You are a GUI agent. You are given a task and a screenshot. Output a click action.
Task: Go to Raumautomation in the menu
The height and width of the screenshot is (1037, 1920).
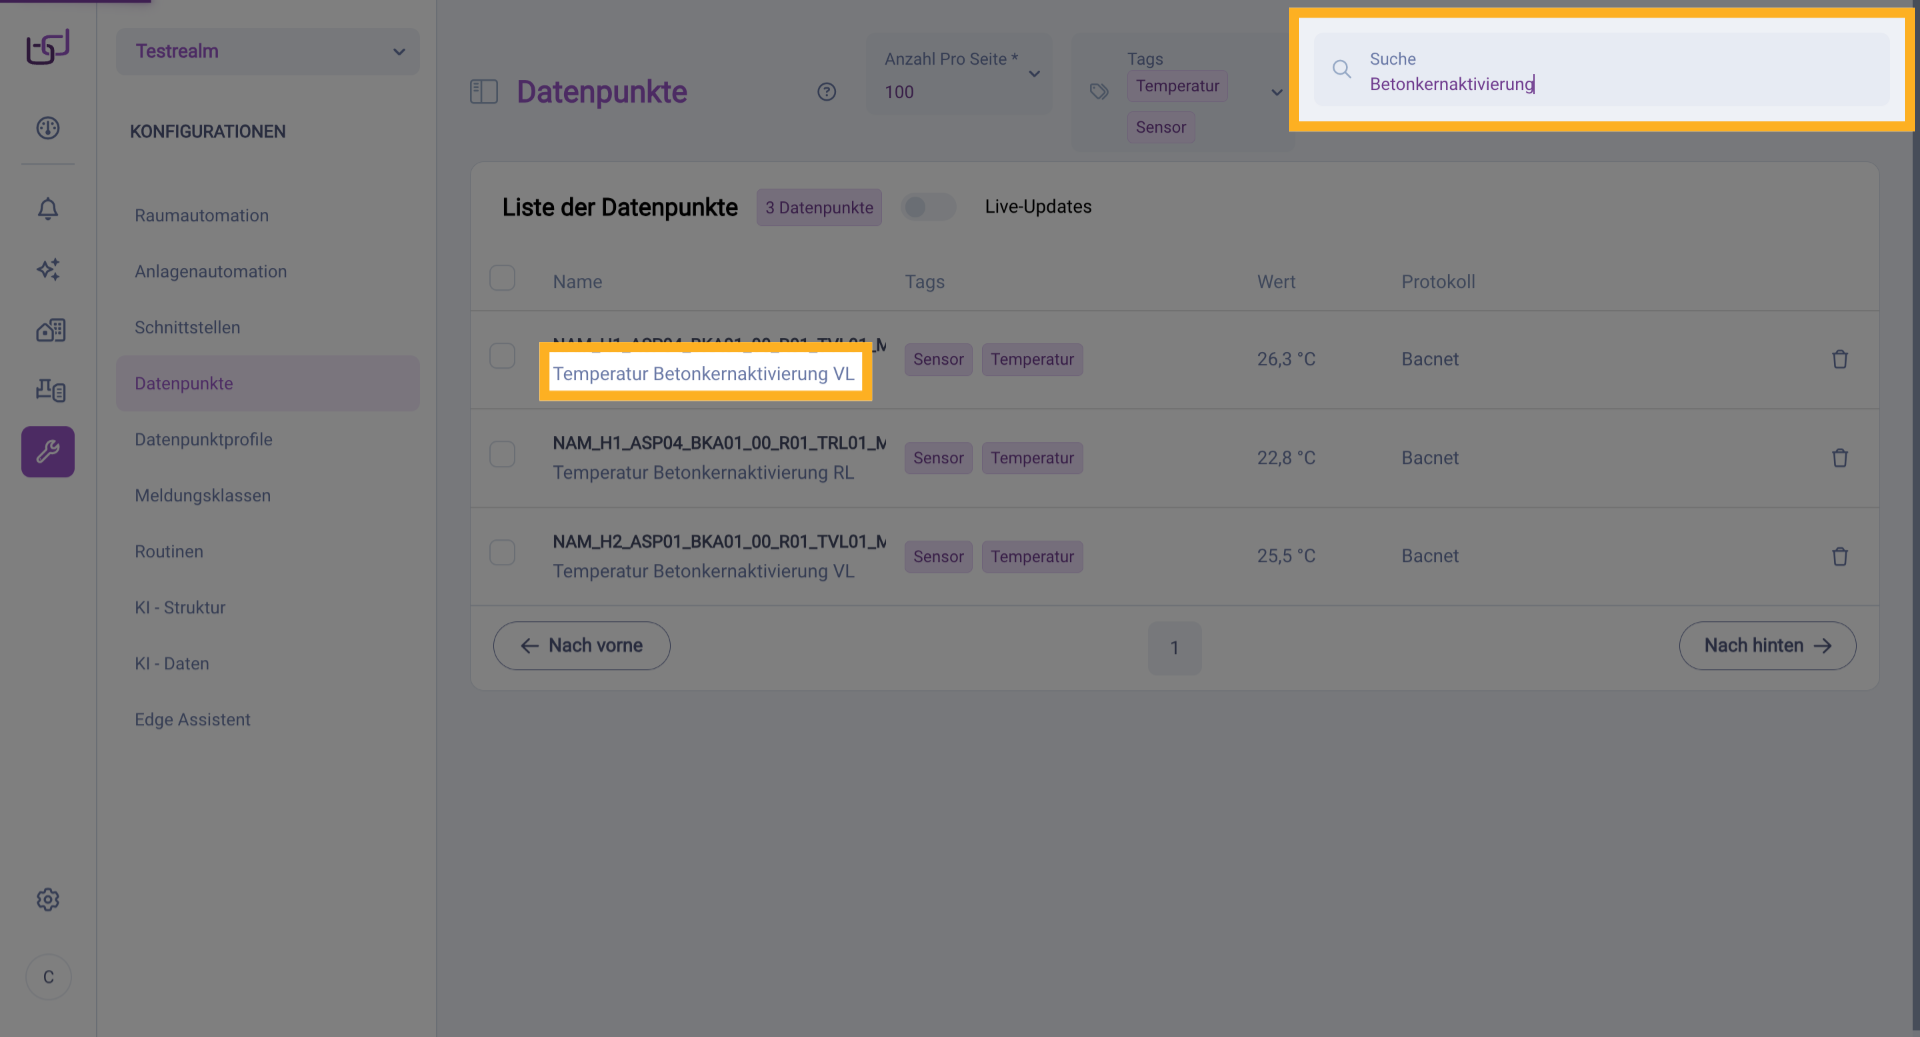[202, 216]
